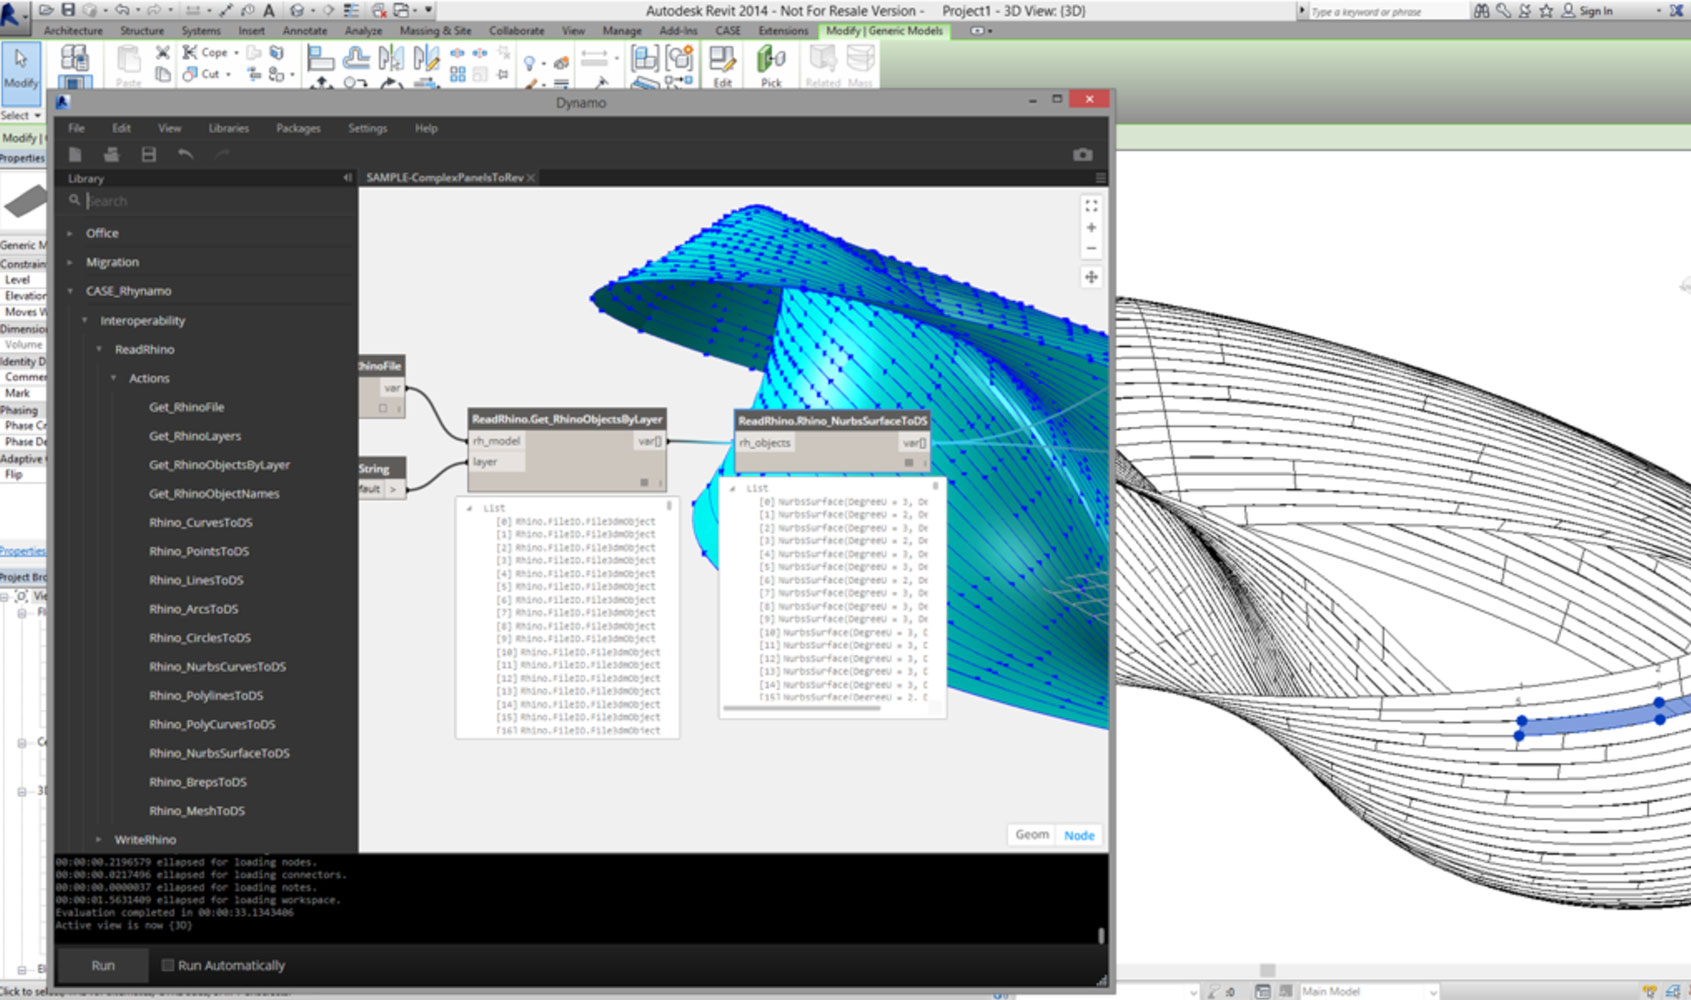Click the zoom-to-fit icon on the canvas
This screenshot has width=1691, height=1000.
(1091, 207)
